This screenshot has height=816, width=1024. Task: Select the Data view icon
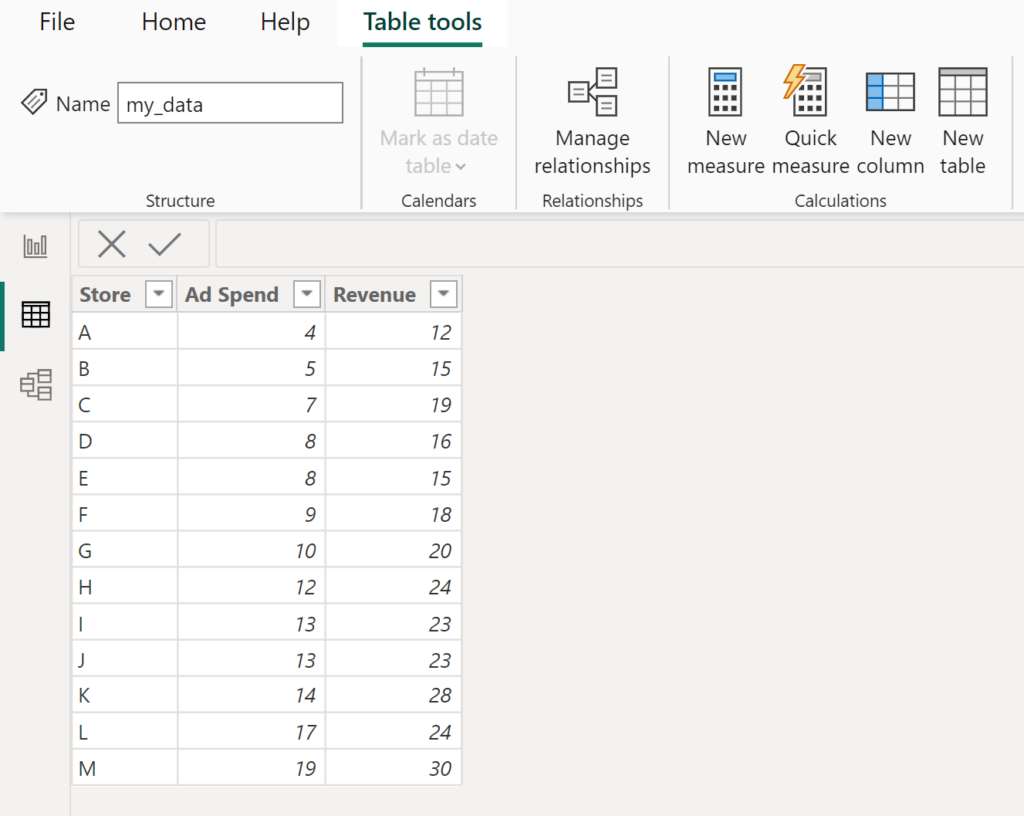pos(35,314)
